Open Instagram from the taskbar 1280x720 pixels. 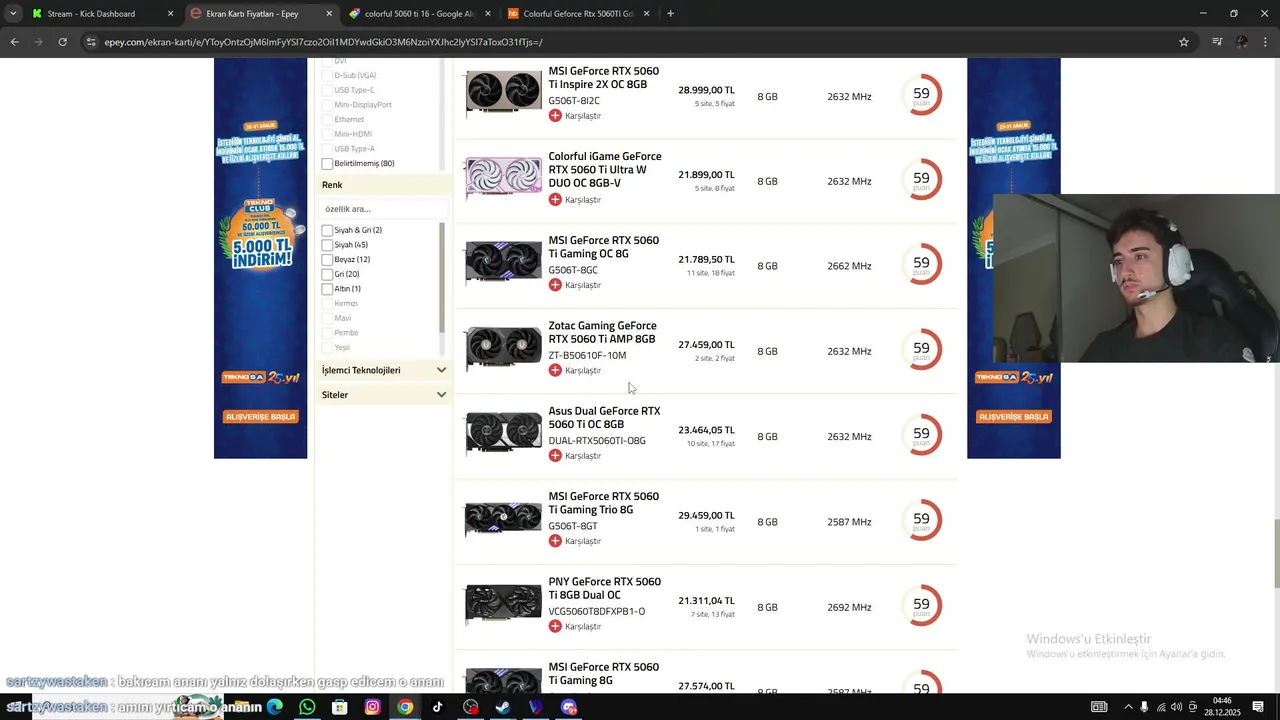click(372, 707)
